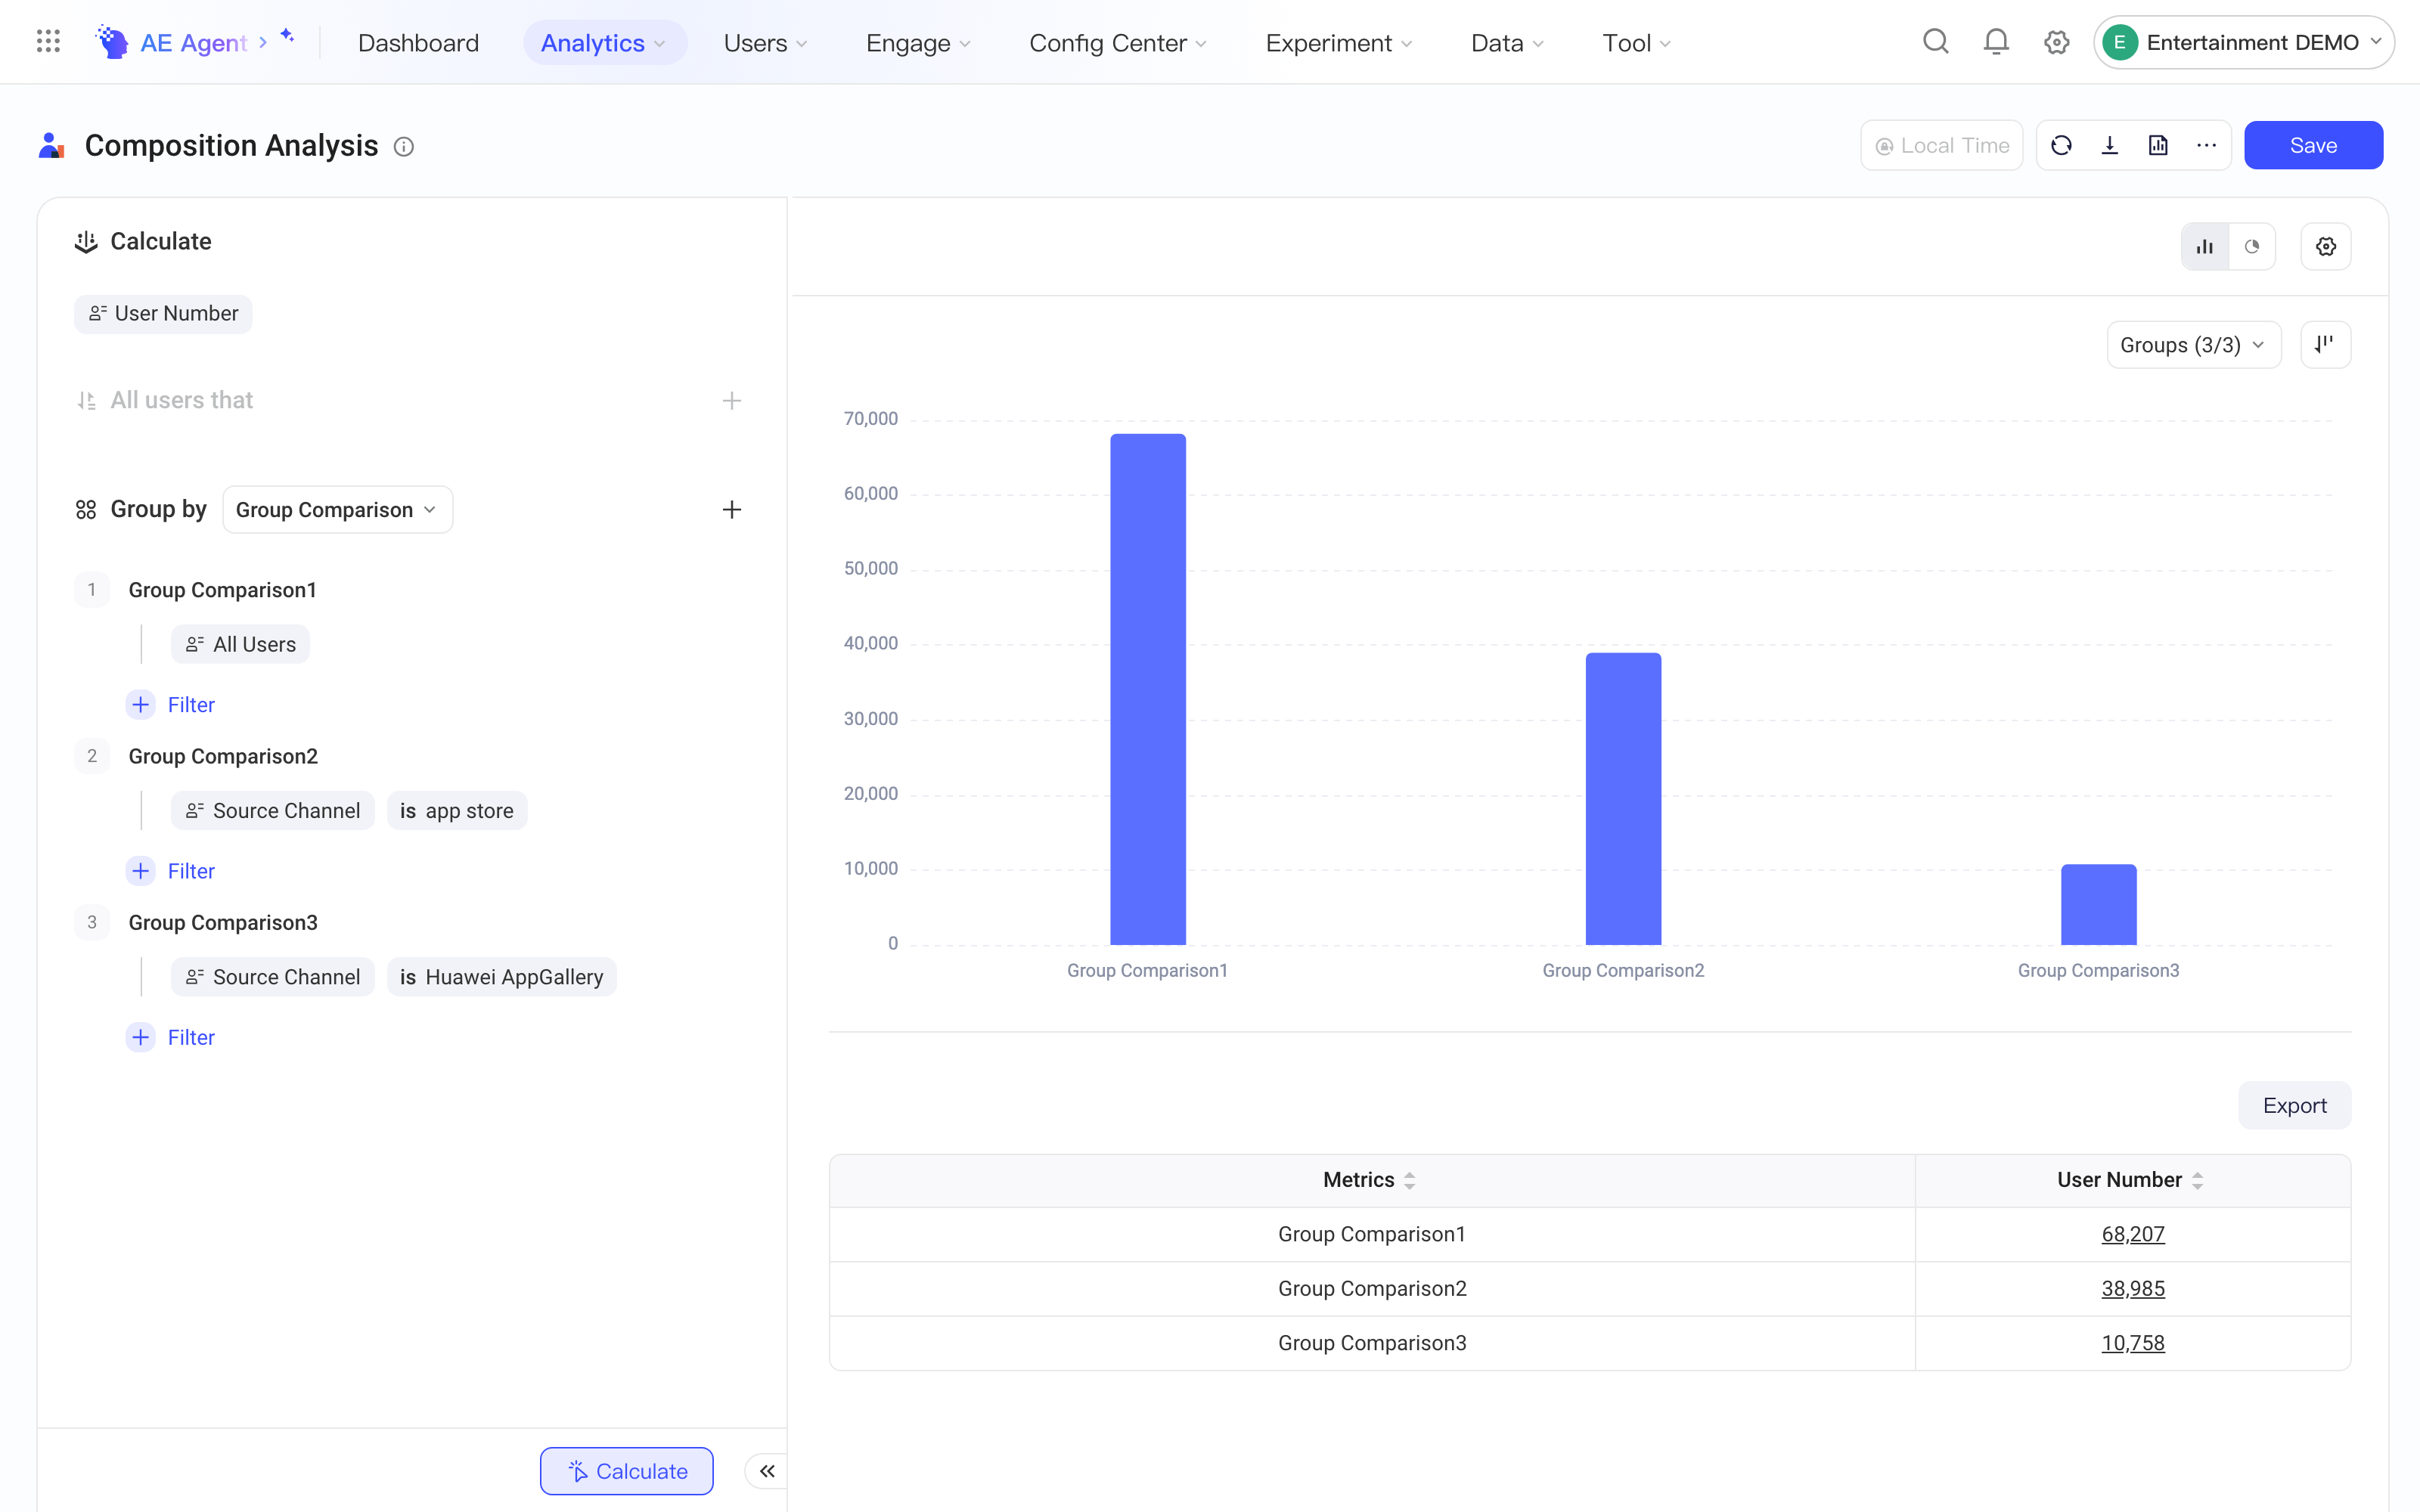This screenshot has width=2420, height=1512.
Task: Sort table by User Number column
Action: click(x=2197, y=1181)
